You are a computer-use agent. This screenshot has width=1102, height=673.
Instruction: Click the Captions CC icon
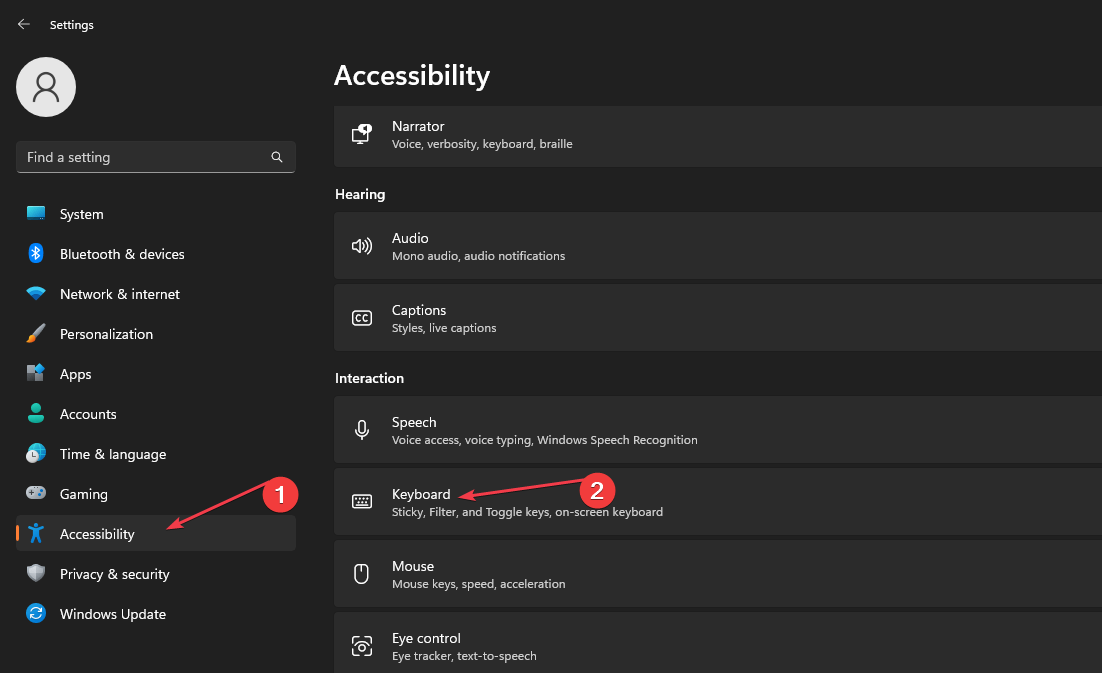point(362,318)
